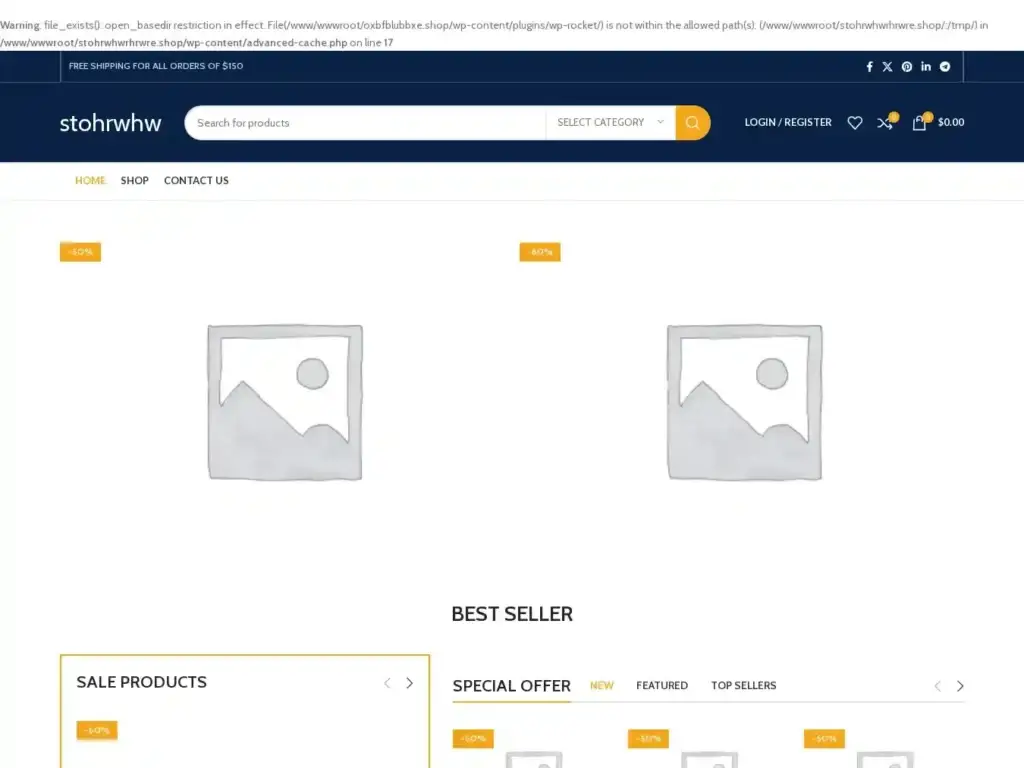Open the Telegram social icon

(945, 67)
